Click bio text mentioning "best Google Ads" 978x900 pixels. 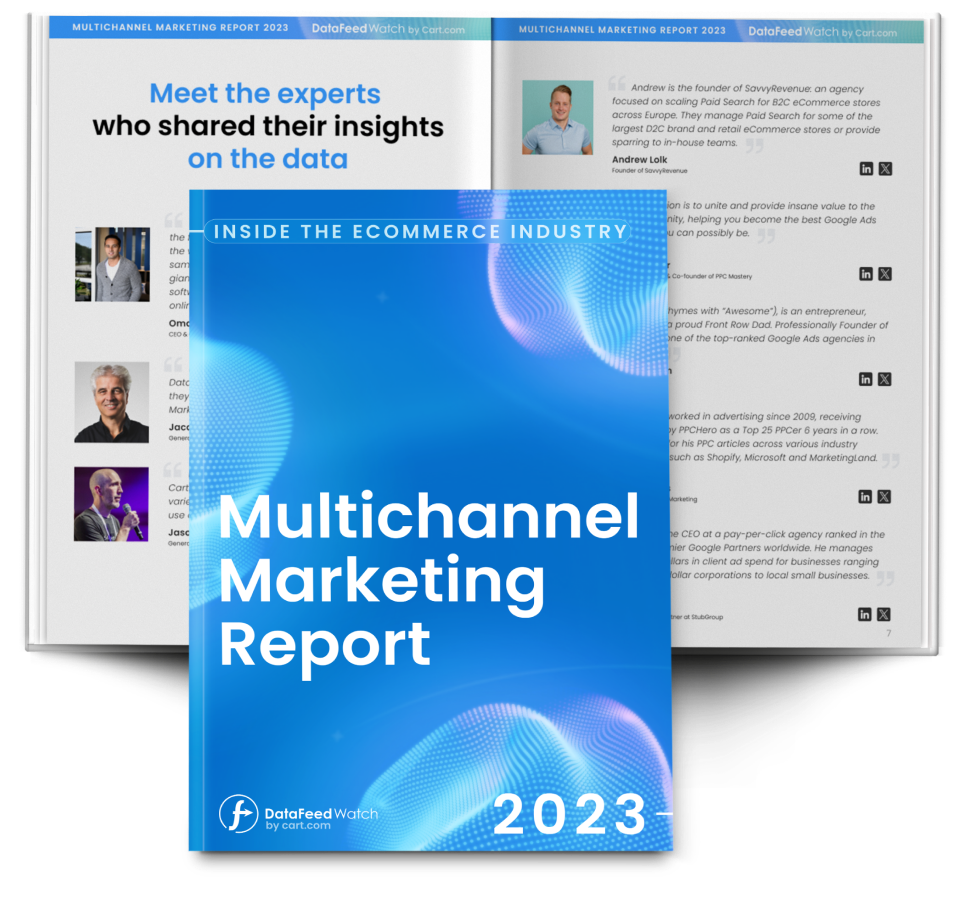pos(772,220)
